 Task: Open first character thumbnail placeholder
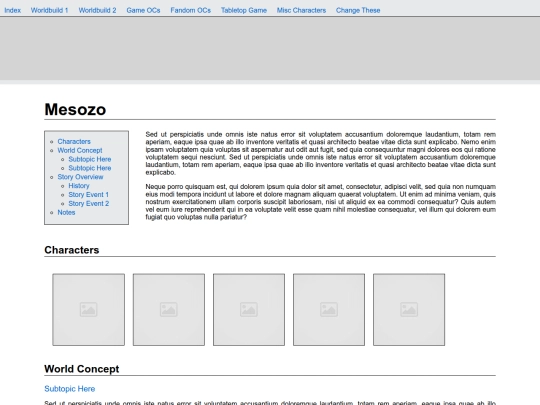click(x=89, y=310)
